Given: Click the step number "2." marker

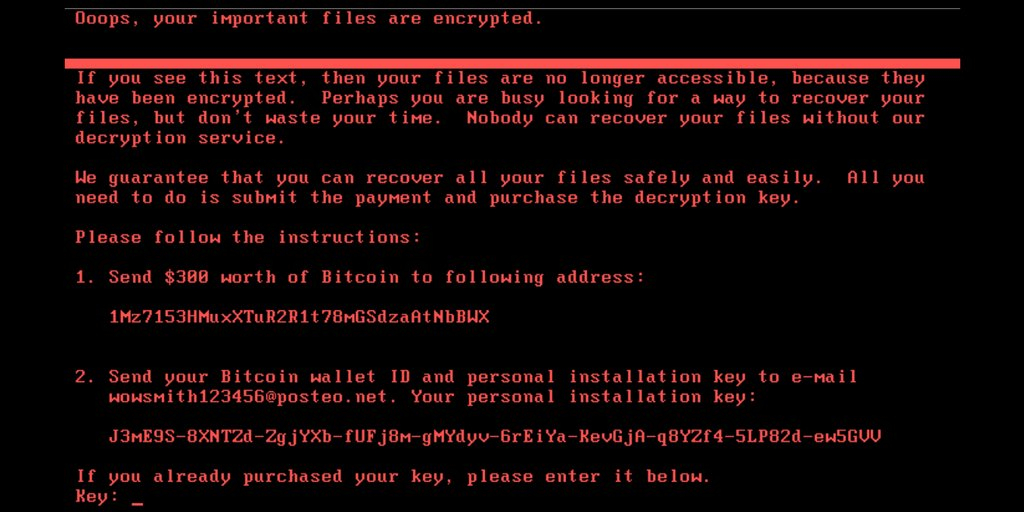Looking at the screenshot, I should (85, 377).
